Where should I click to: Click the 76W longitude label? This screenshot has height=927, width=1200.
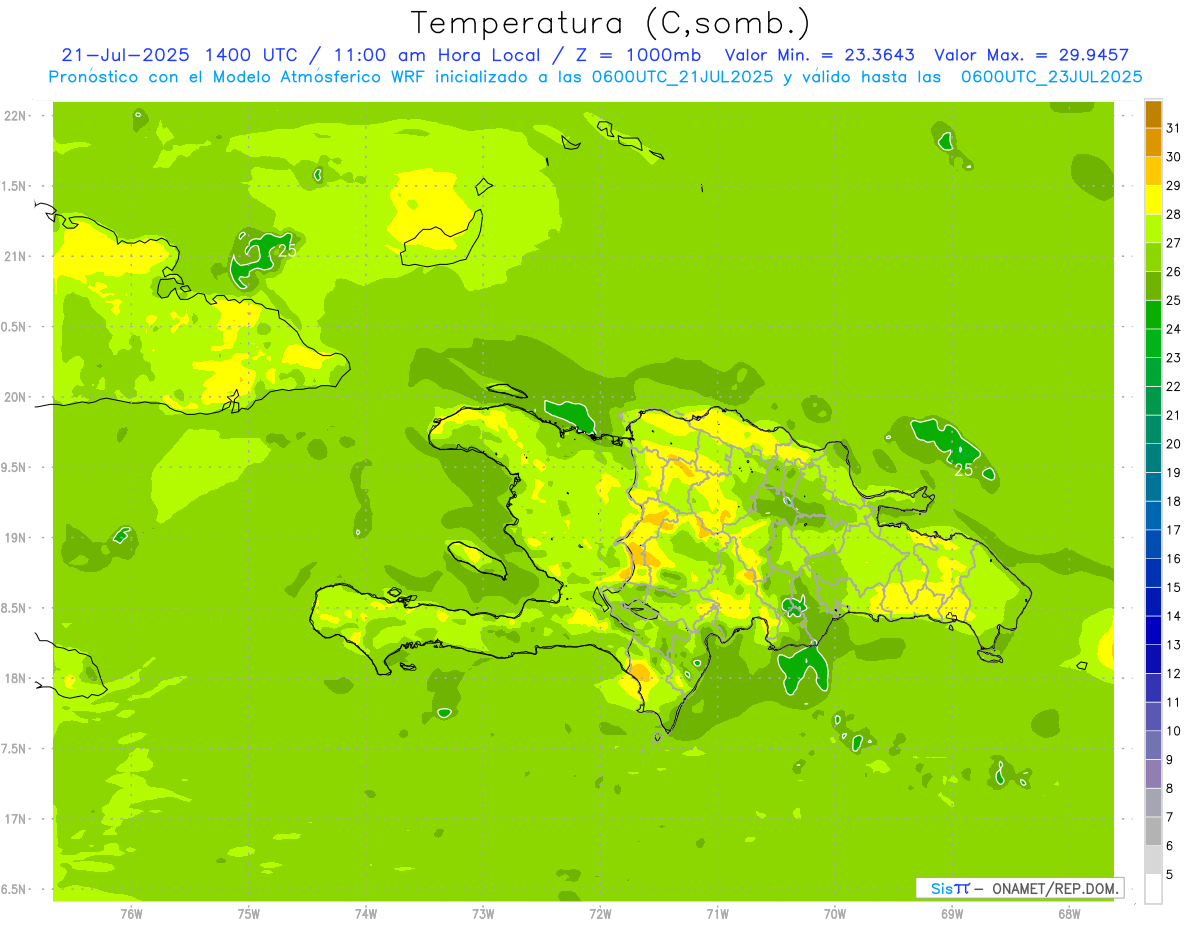[131, 914]
